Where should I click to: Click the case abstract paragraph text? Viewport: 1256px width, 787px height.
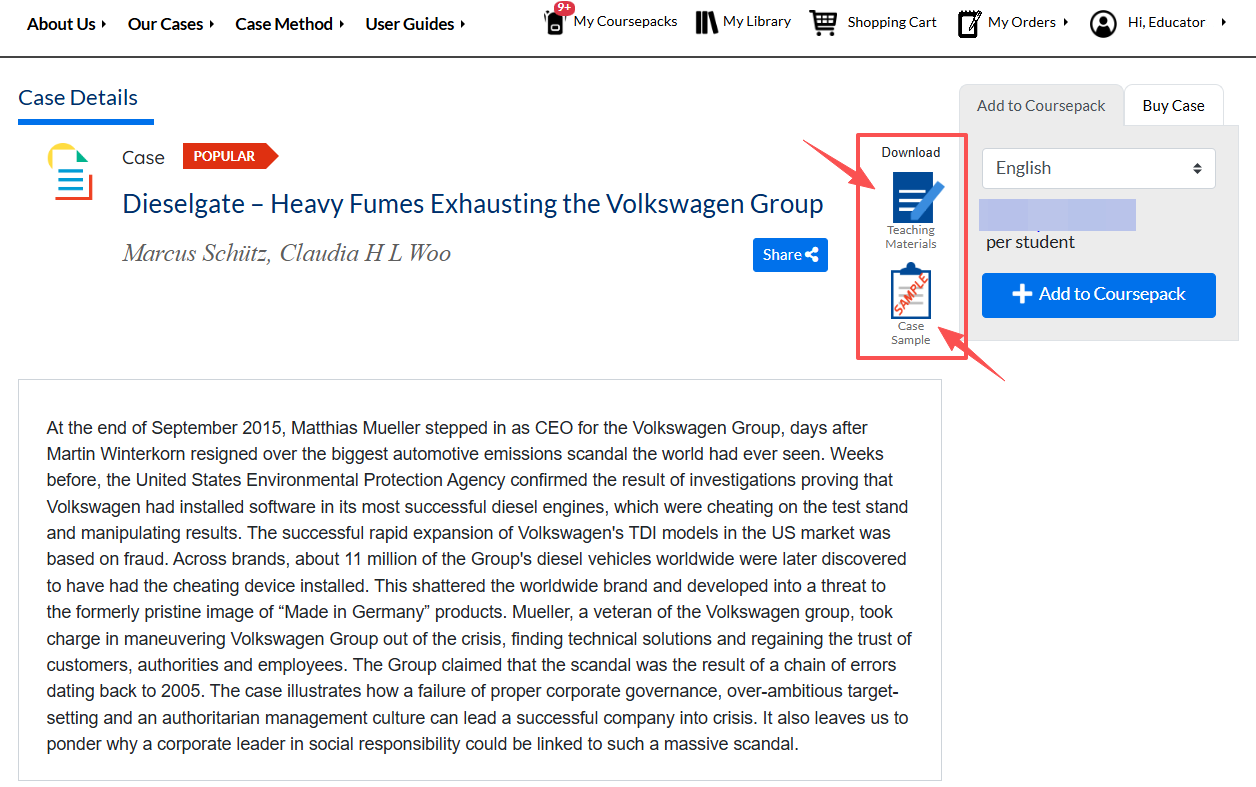[x=479, y=586]
